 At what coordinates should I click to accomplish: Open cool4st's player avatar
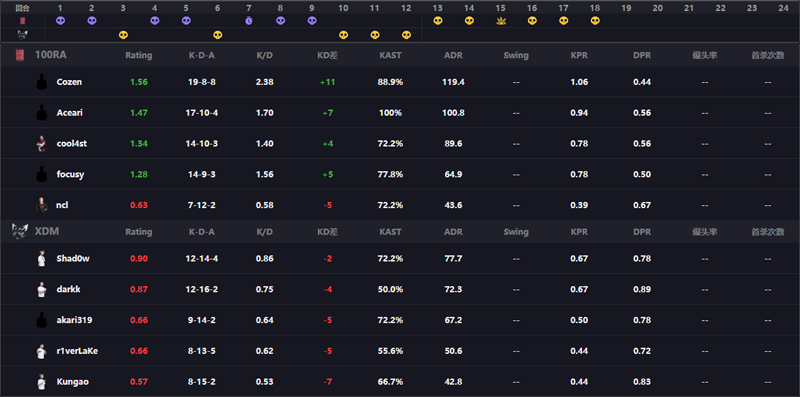[x=41, y=144]
